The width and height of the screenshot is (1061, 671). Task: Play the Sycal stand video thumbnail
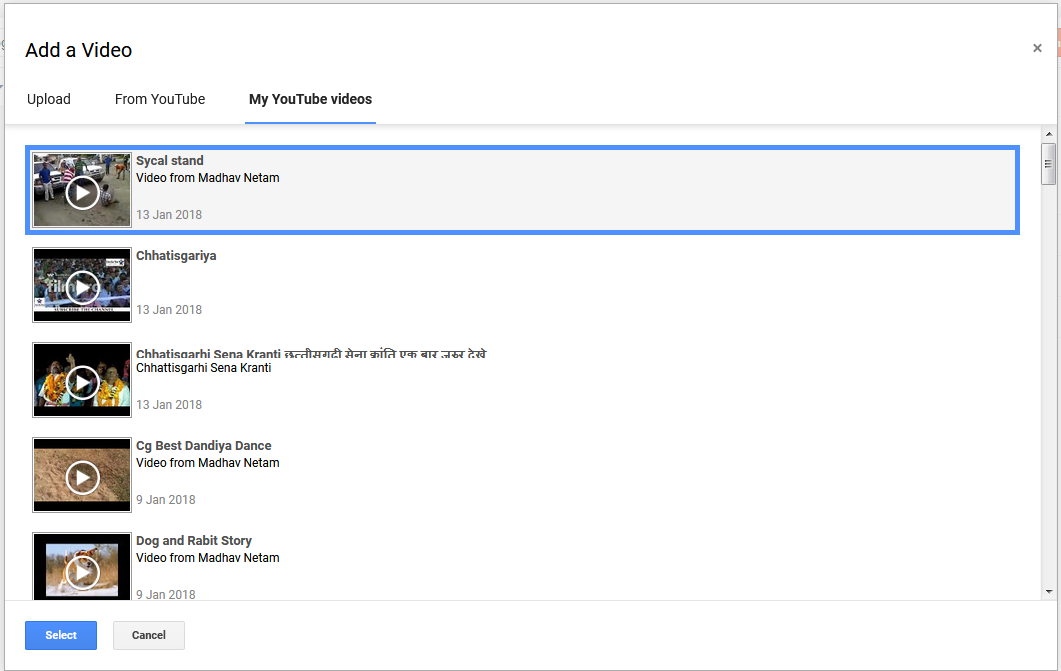[x=82, y=192]
